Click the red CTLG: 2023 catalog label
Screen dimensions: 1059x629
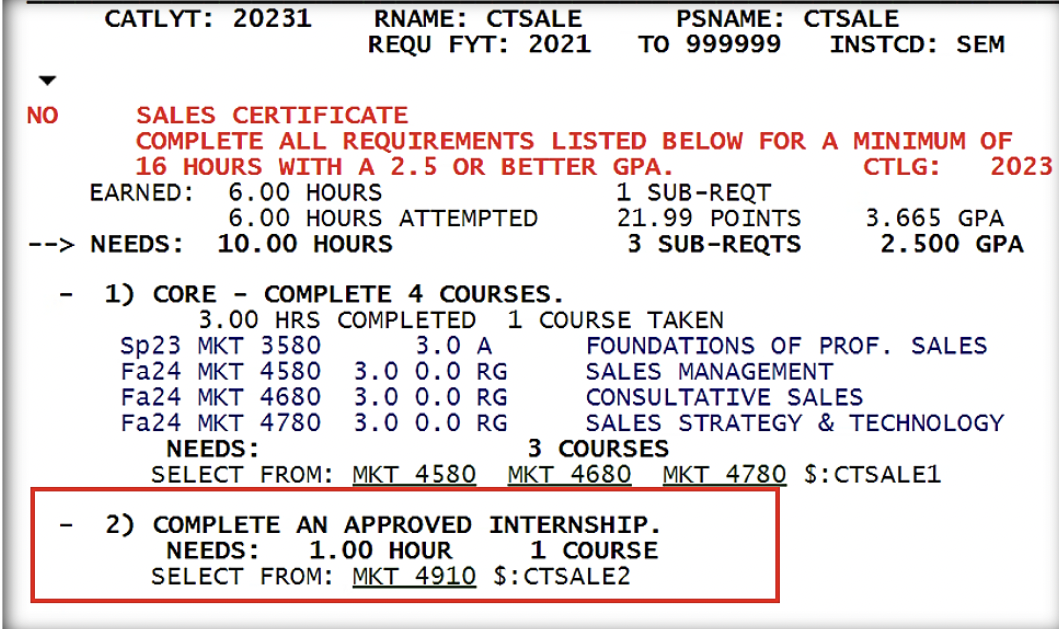pyautogui.click(x=957, y=167)
